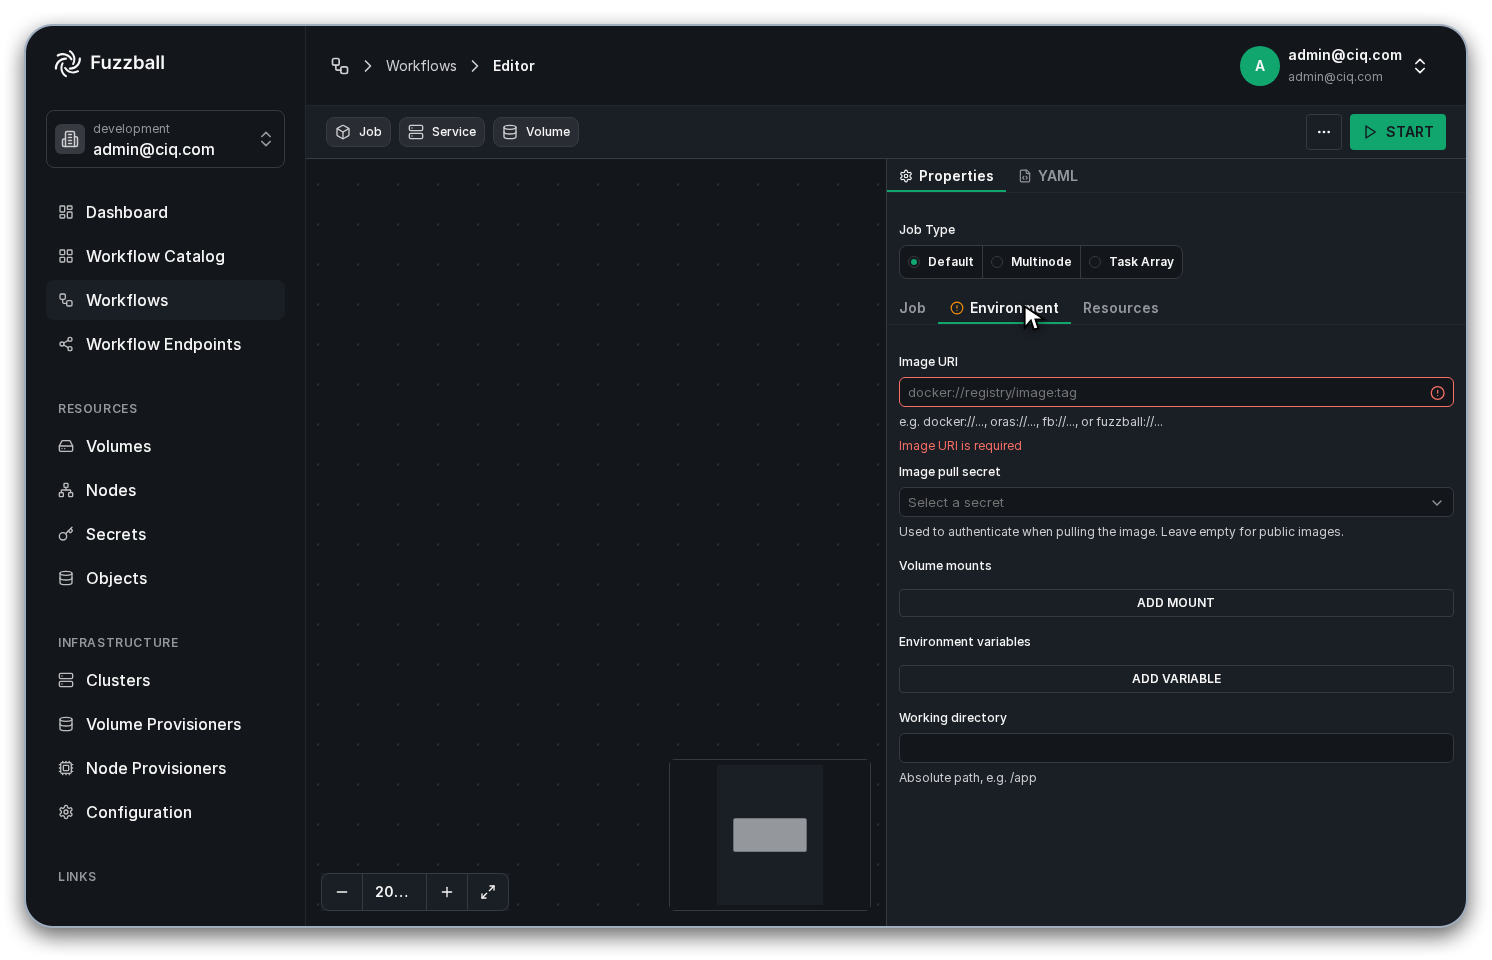Add a Volume node to canvas
The image size is (1492, 960).
coord(536,132)
